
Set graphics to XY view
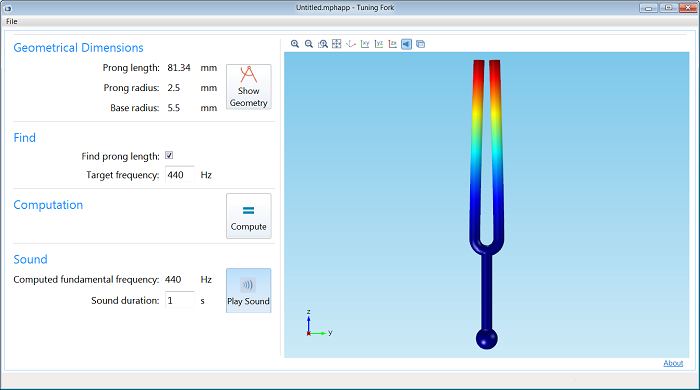365,44
